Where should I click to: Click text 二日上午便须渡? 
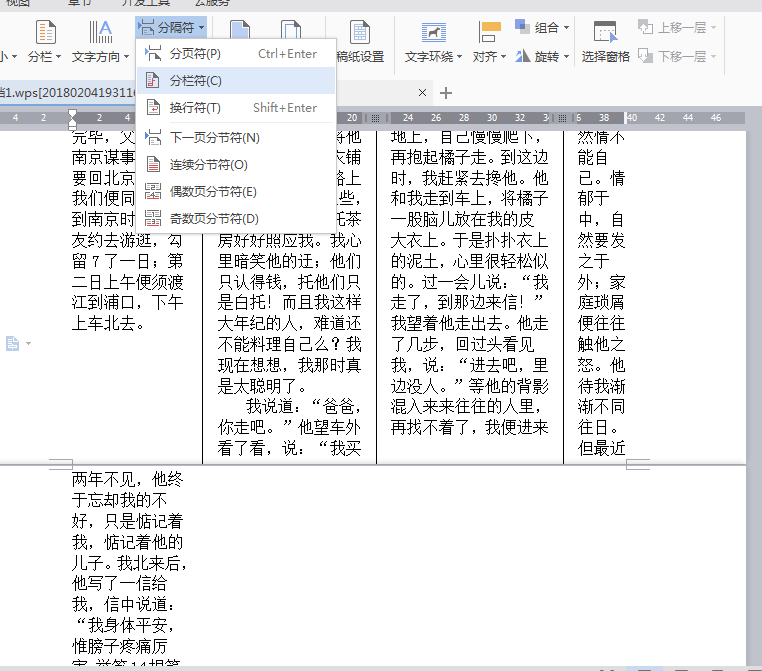point(127,282)
